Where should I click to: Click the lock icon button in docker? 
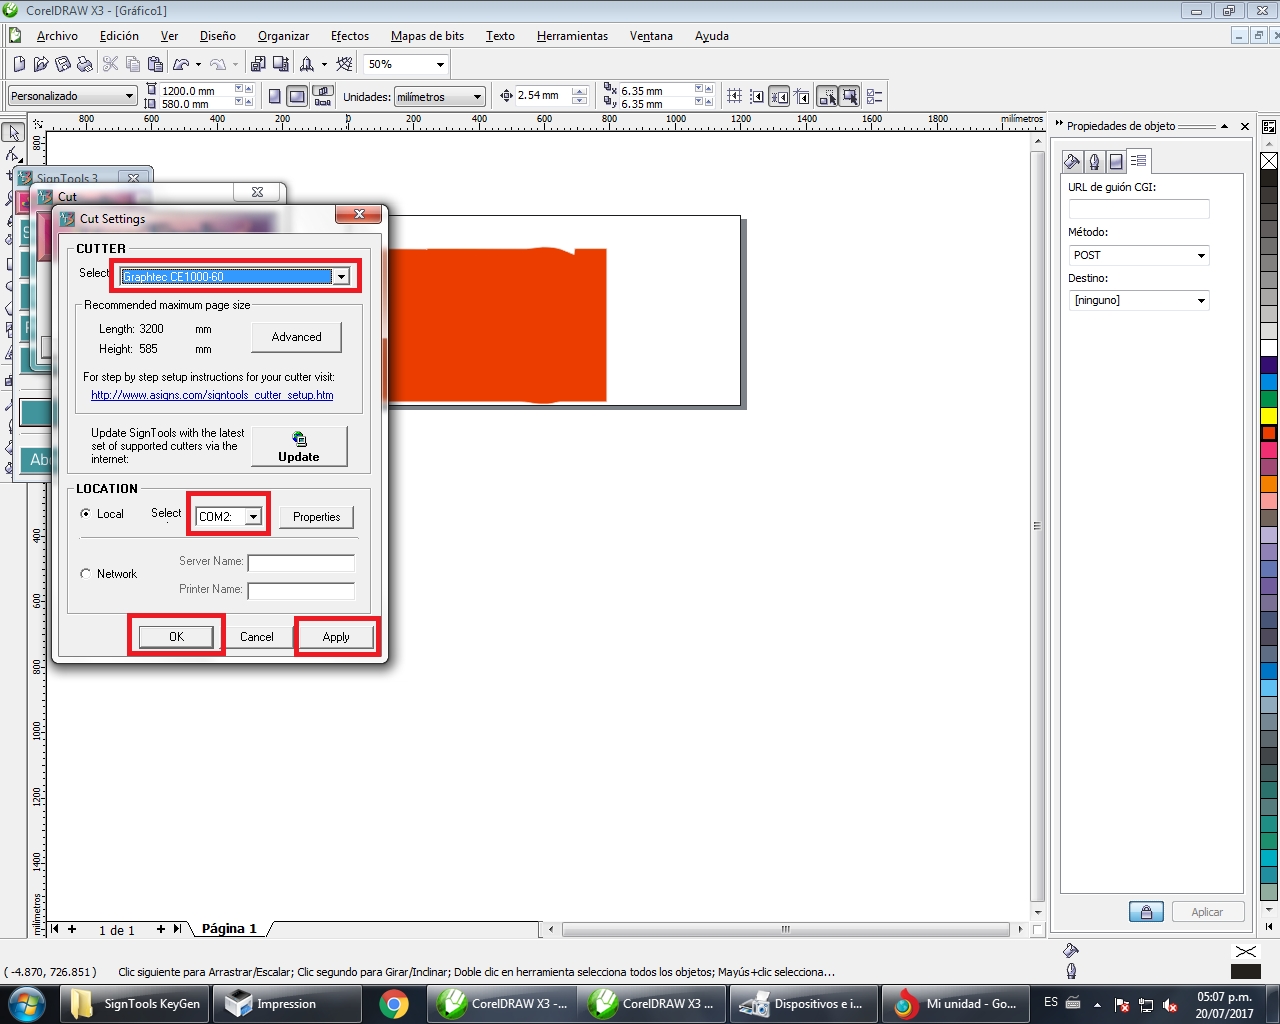[x=1146, y=912]
